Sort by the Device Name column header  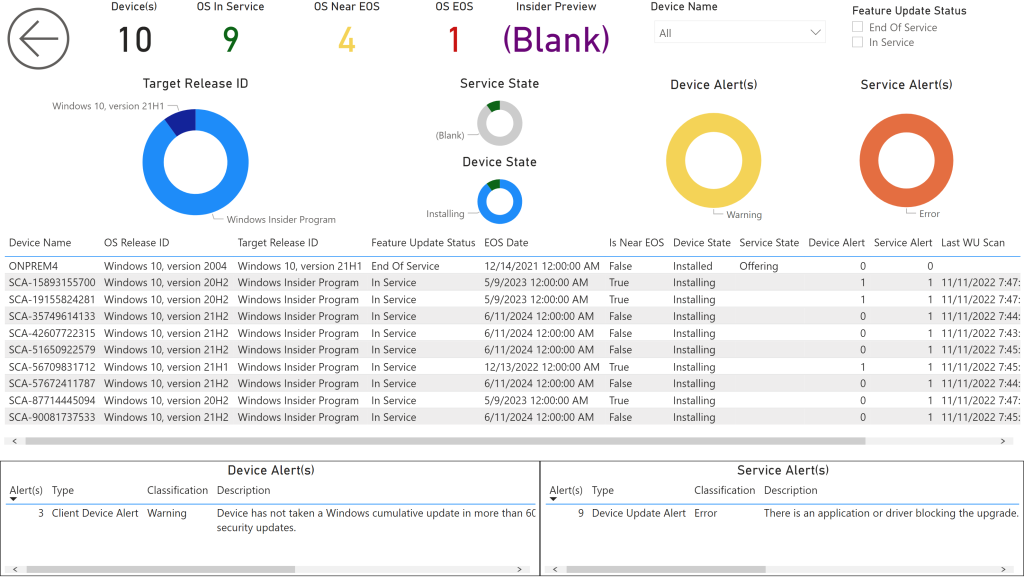[40, 243]
